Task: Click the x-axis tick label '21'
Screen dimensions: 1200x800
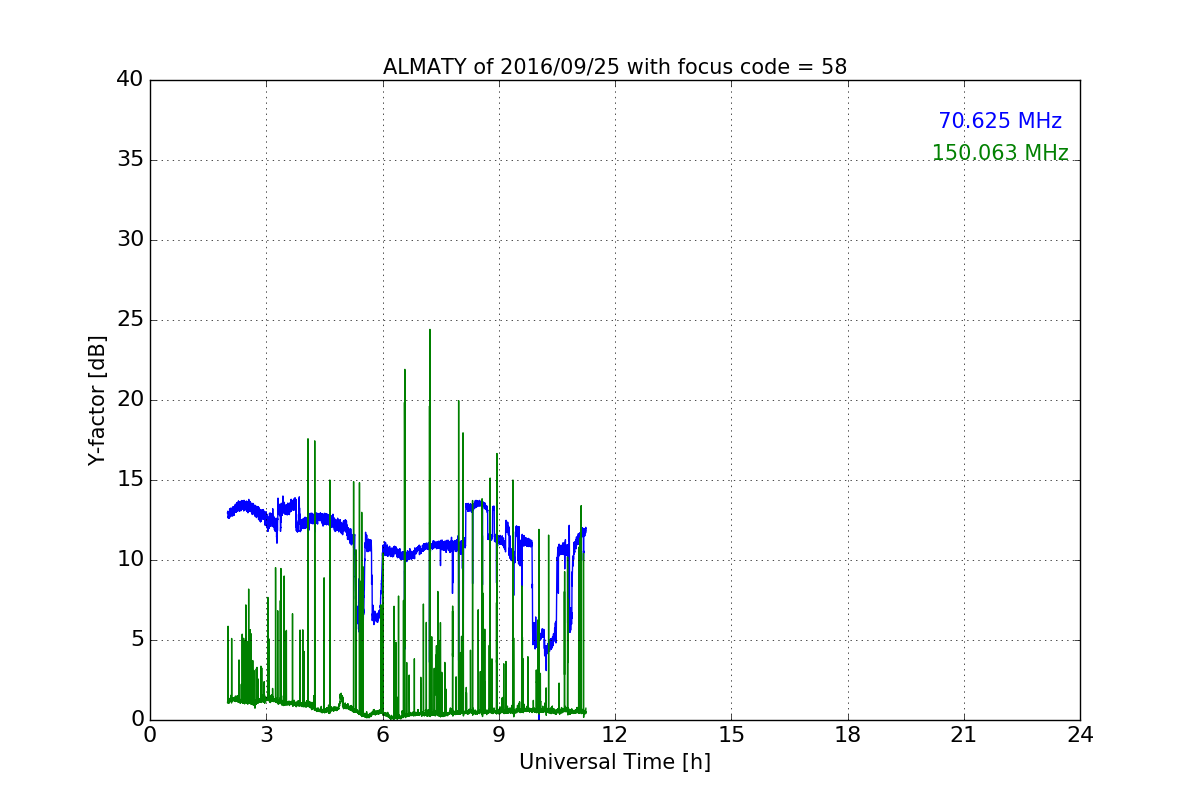Action: pos(964,734)
